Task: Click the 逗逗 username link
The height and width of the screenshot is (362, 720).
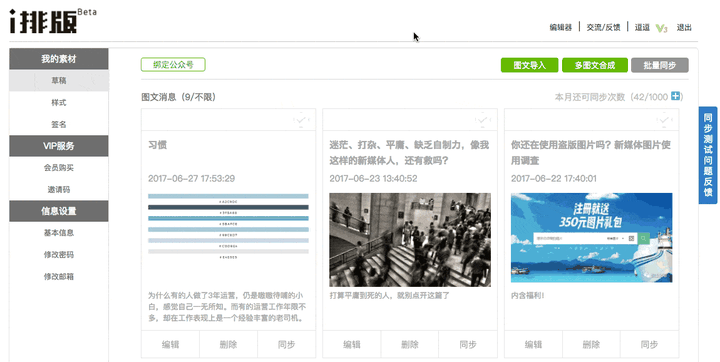Action: (642, 28)
